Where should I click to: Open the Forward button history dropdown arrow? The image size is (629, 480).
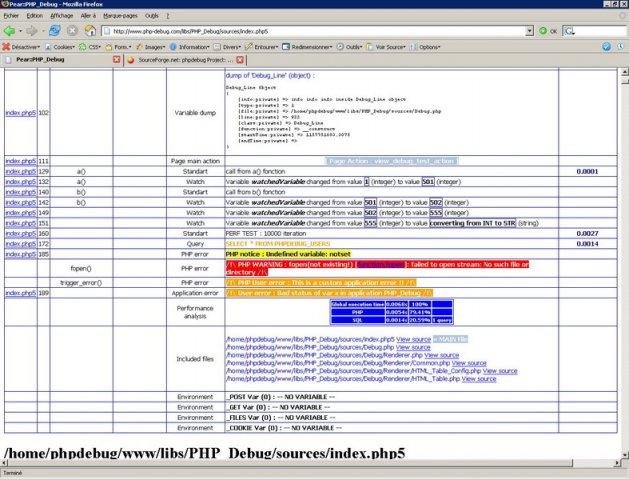tap(43, 31)
